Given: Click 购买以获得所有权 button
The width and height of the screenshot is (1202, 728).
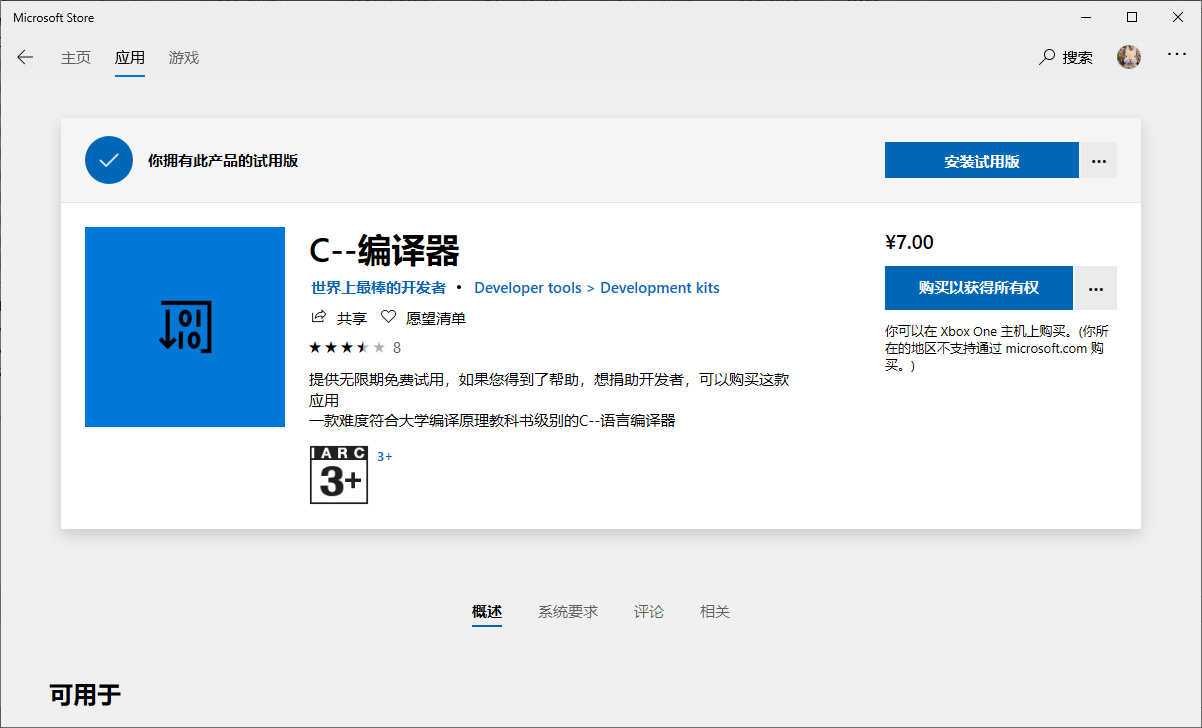Looking at the screenshot, I should [x=978, y=288].
